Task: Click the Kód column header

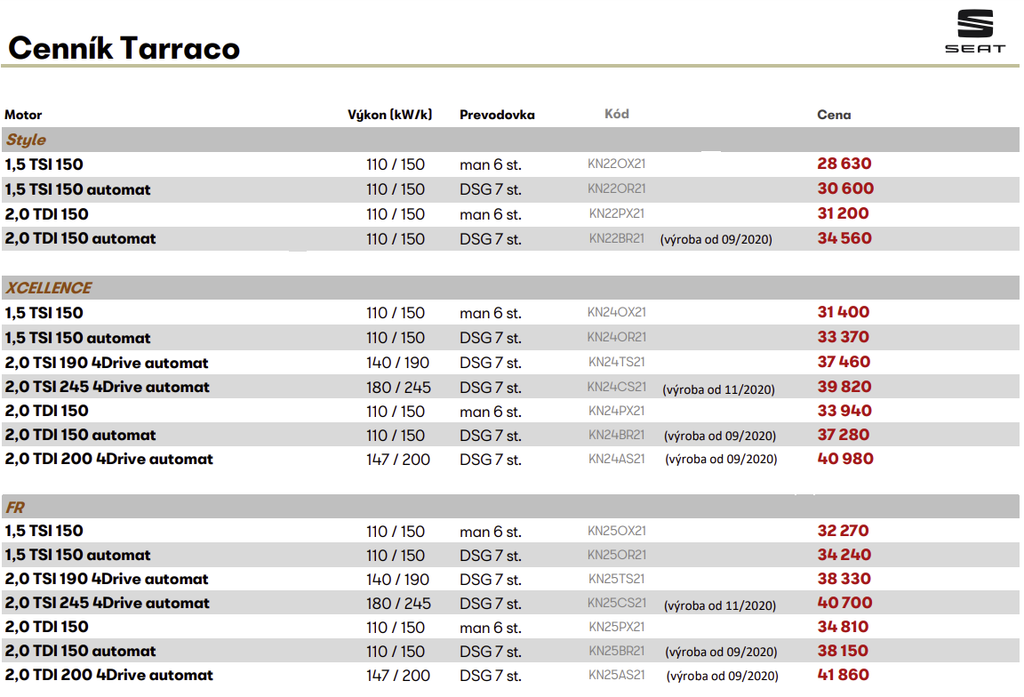Action: point(617,114)
